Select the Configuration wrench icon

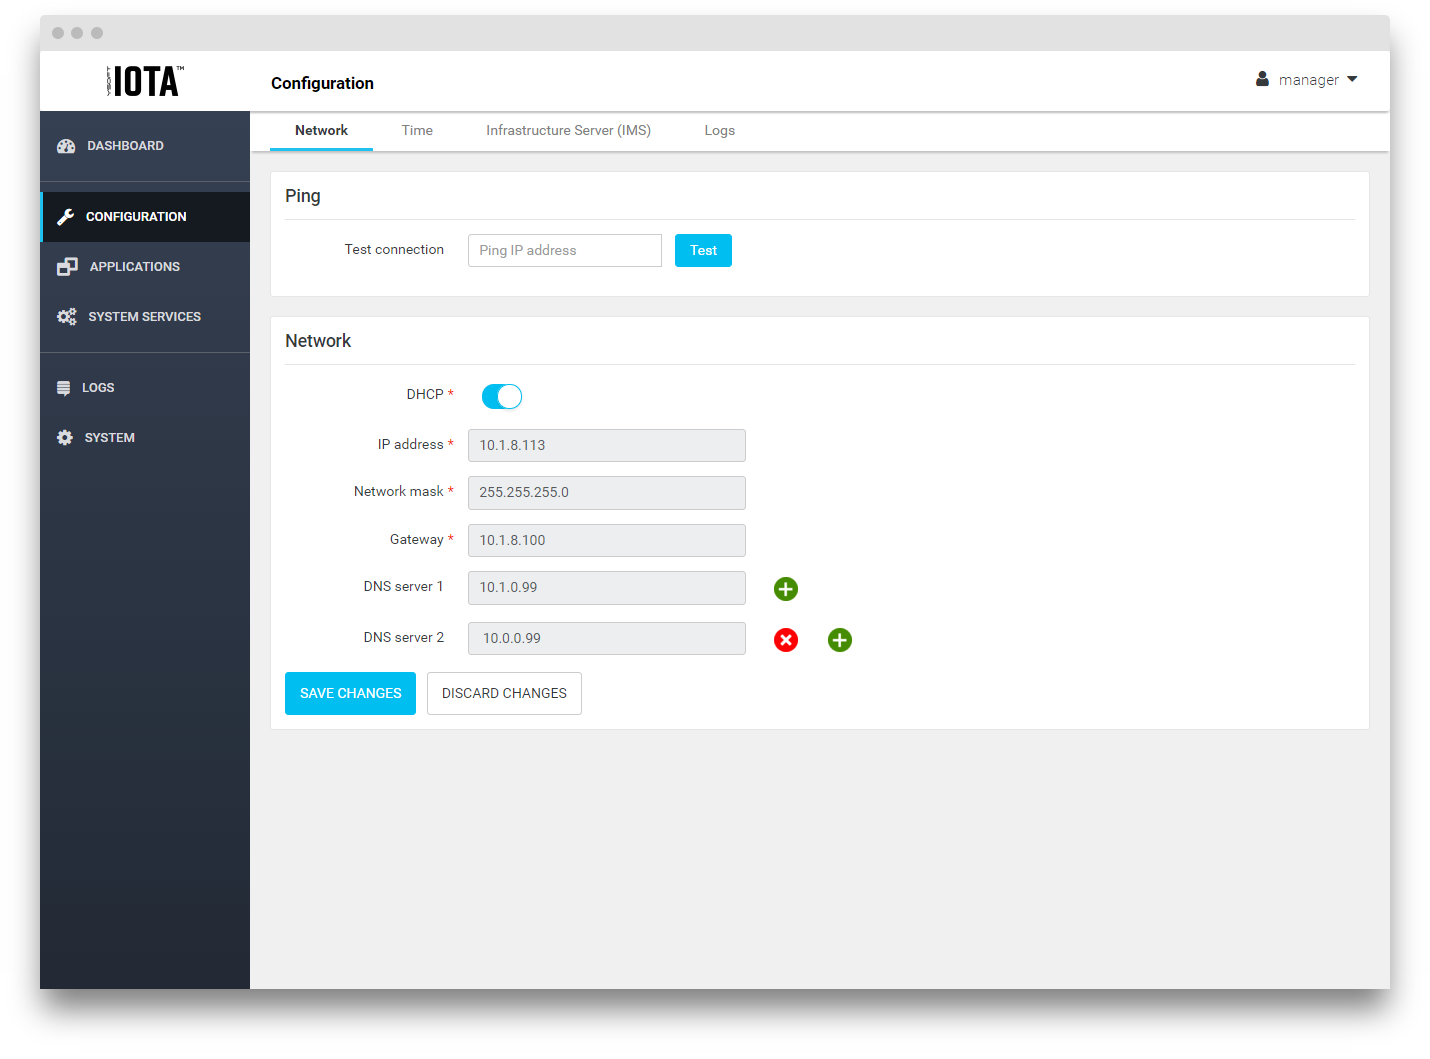click(x=66, y=217)
